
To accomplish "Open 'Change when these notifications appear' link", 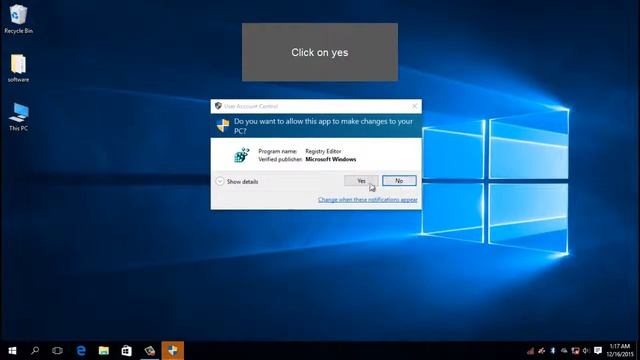I will [367, 200].
